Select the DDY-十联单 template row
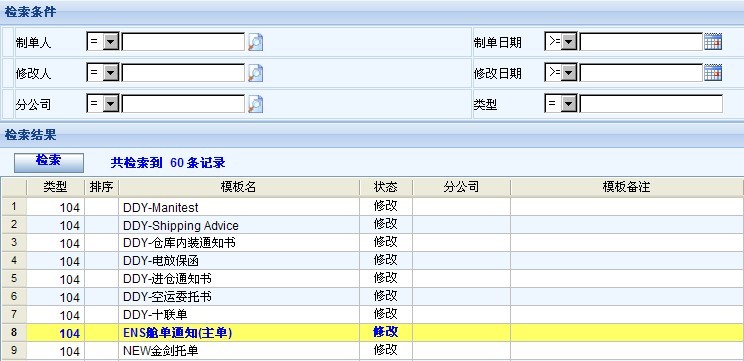744x361 pixels. (372, 315)
